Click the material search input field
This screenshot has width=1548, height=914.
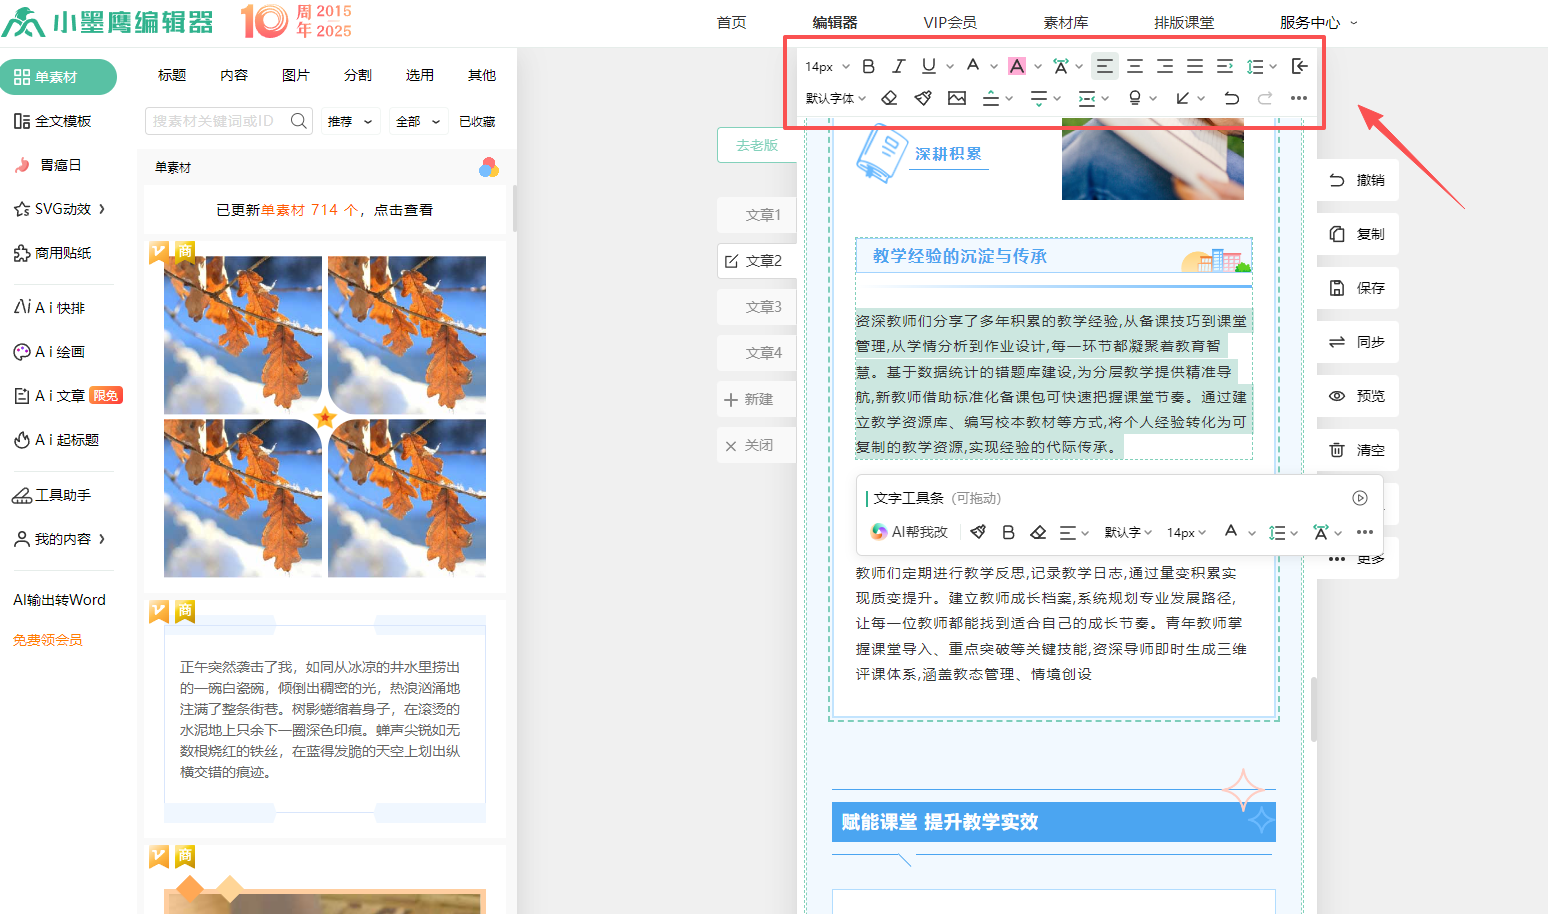tap(229, 121)
